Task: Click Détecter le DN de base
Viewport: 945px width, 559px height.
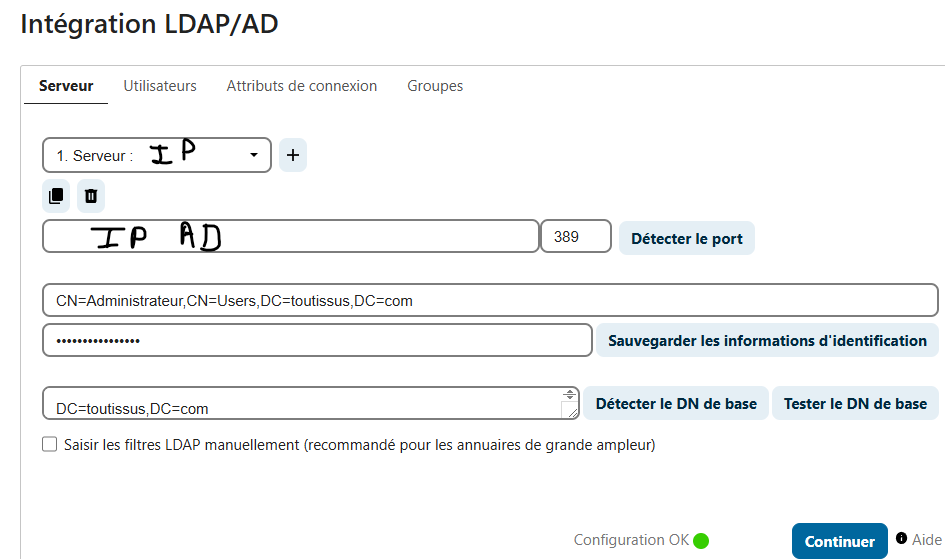Action: click(x=676, y=404)
